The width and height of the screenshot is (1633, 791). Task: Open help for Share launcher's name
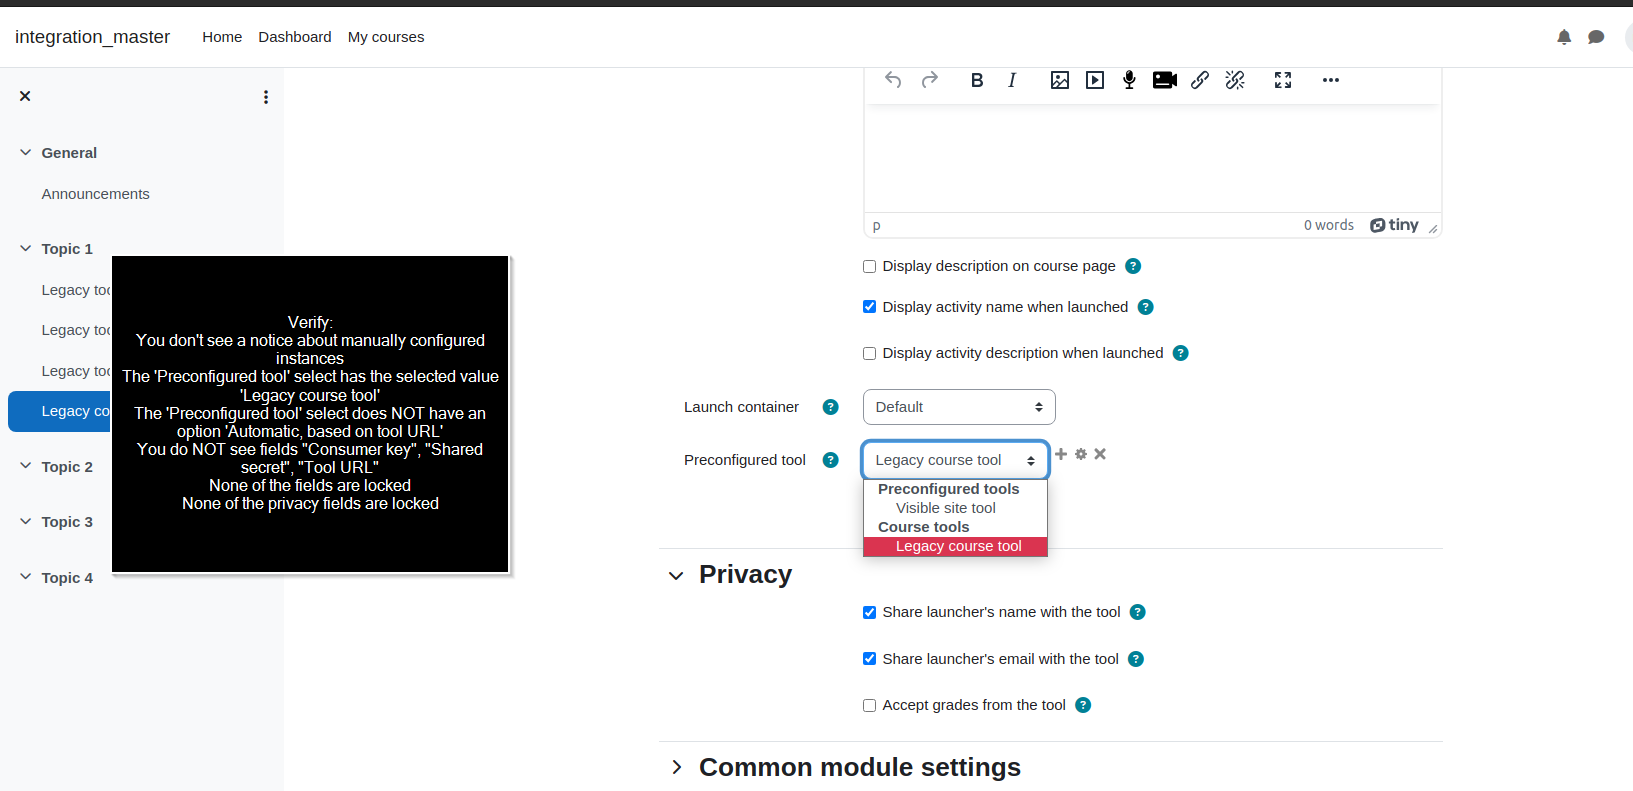(1138, 612)
